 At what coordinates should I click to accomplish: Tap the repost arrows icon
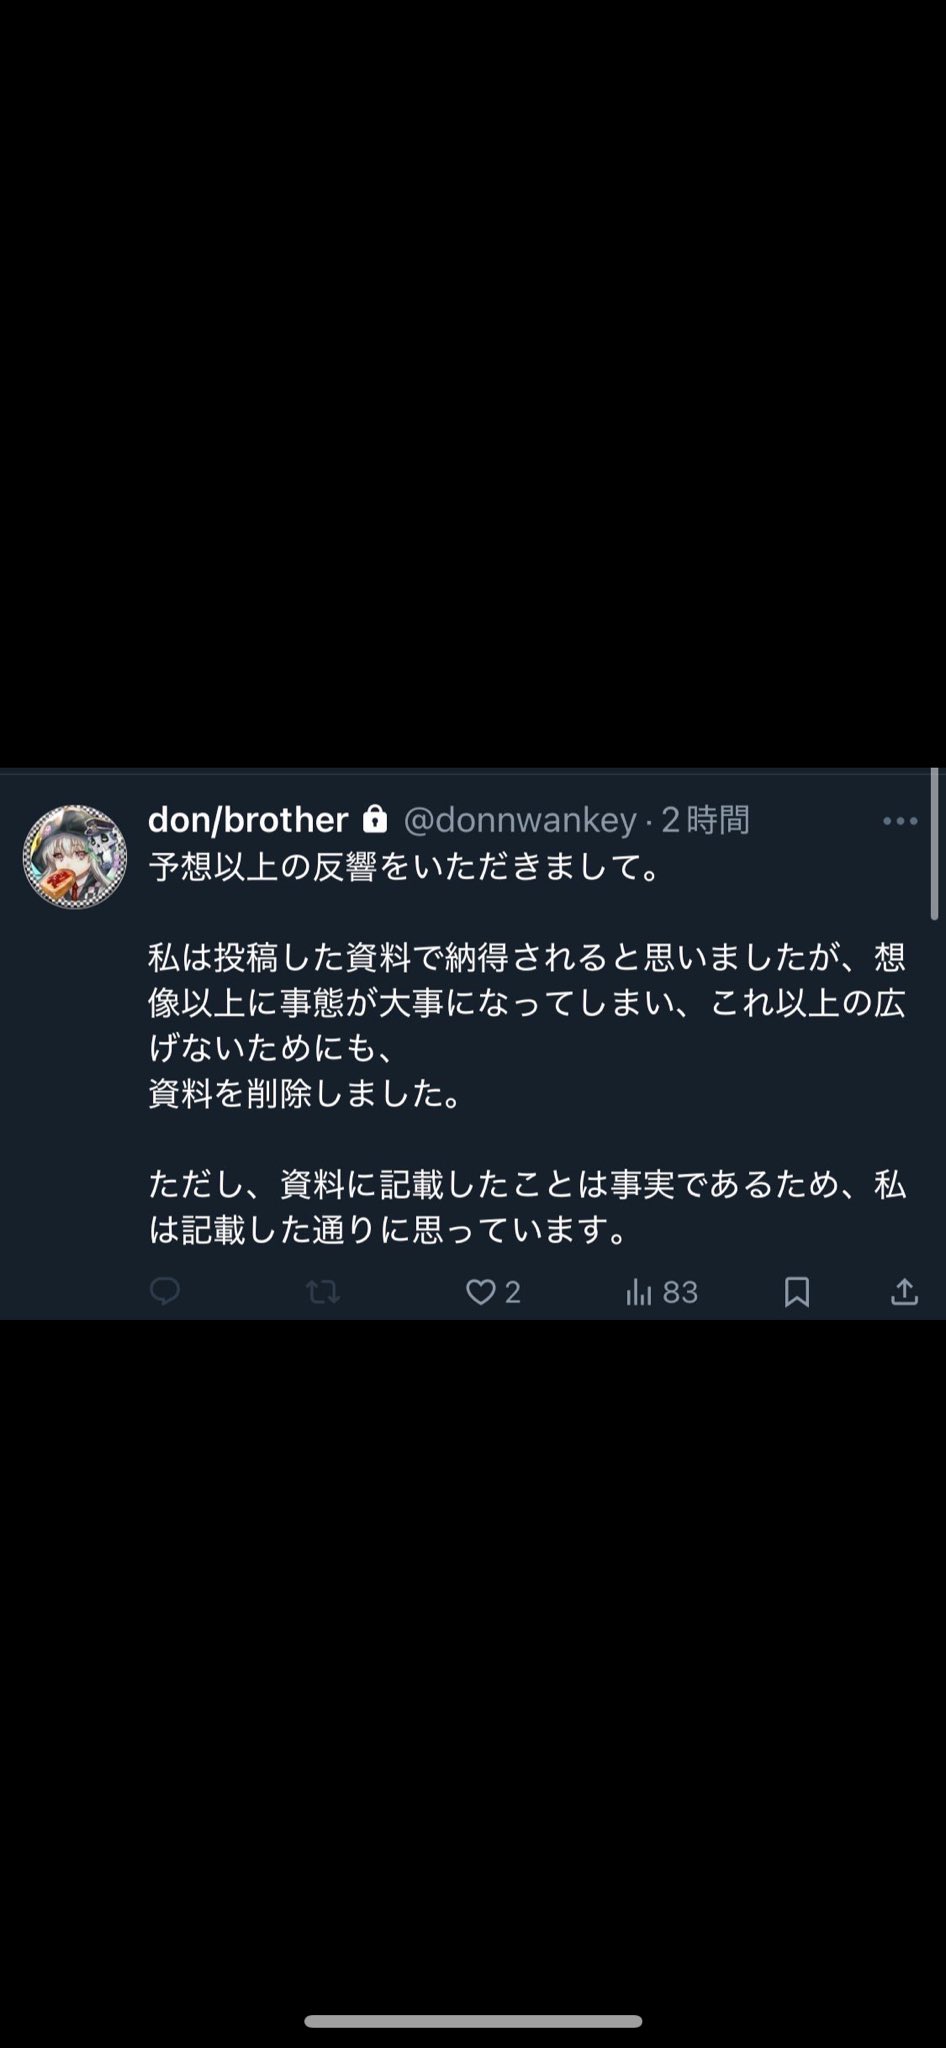click(x=322, y=1293)
